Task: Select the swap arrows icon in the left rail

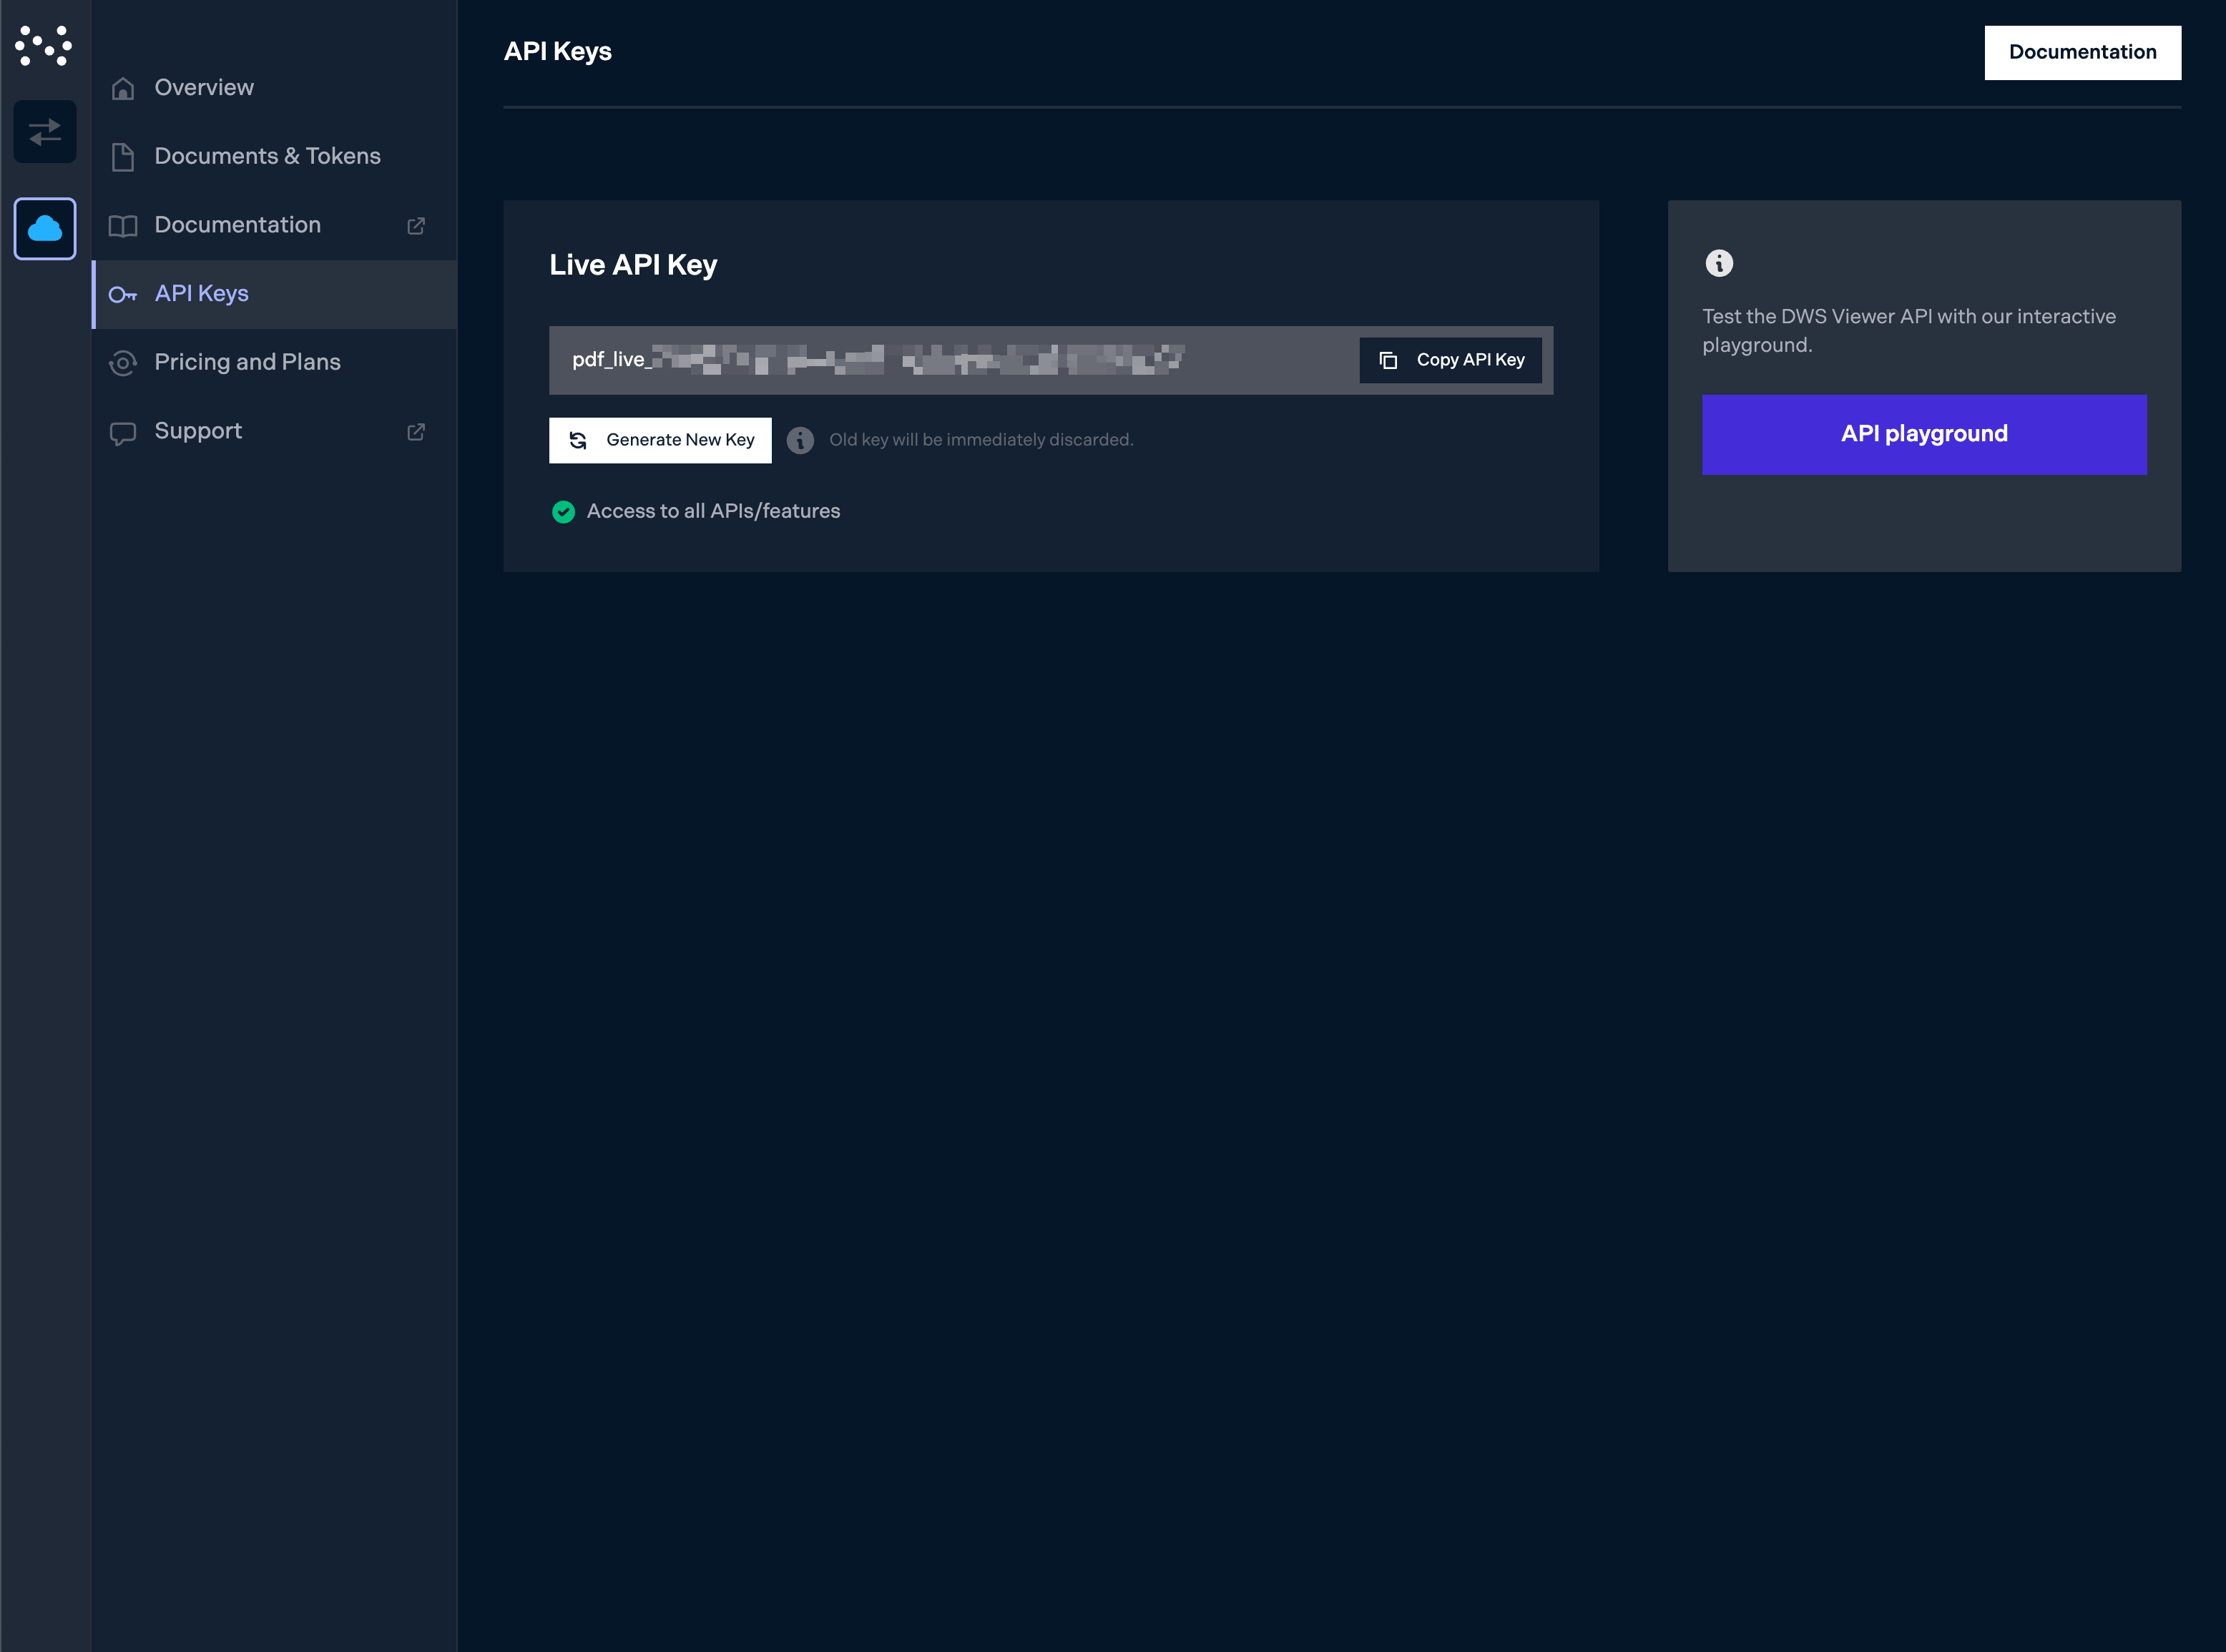Action: pyautogui.click(x=44, y=131)
